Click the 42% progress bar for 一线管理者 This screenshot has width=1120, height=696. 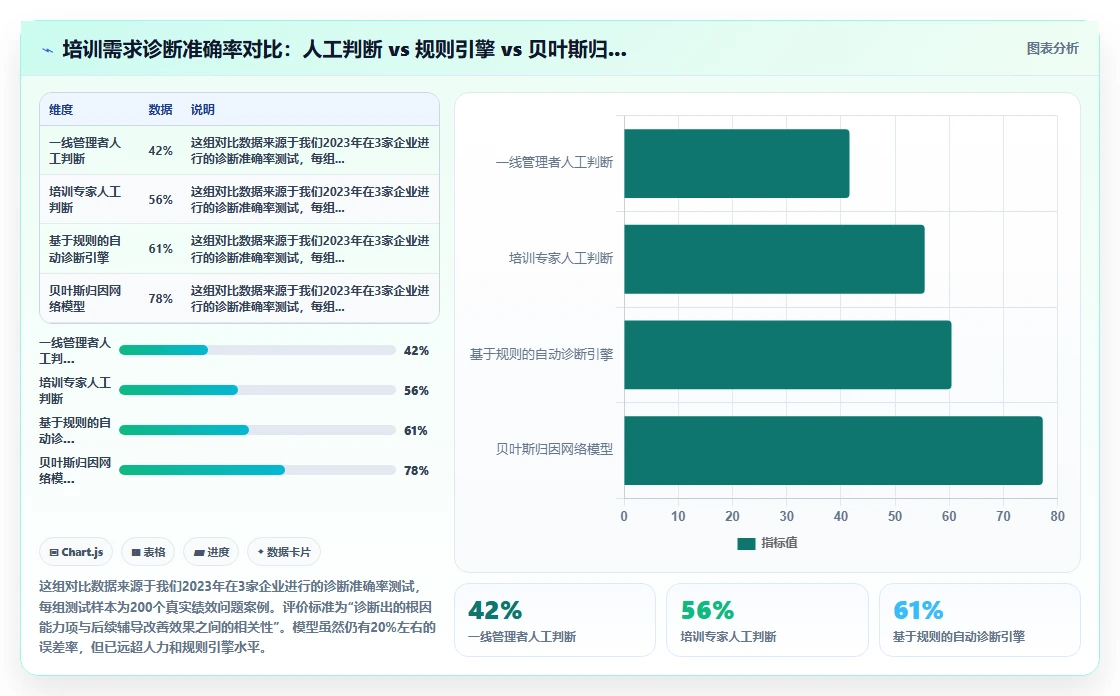[x=257, y=350]
